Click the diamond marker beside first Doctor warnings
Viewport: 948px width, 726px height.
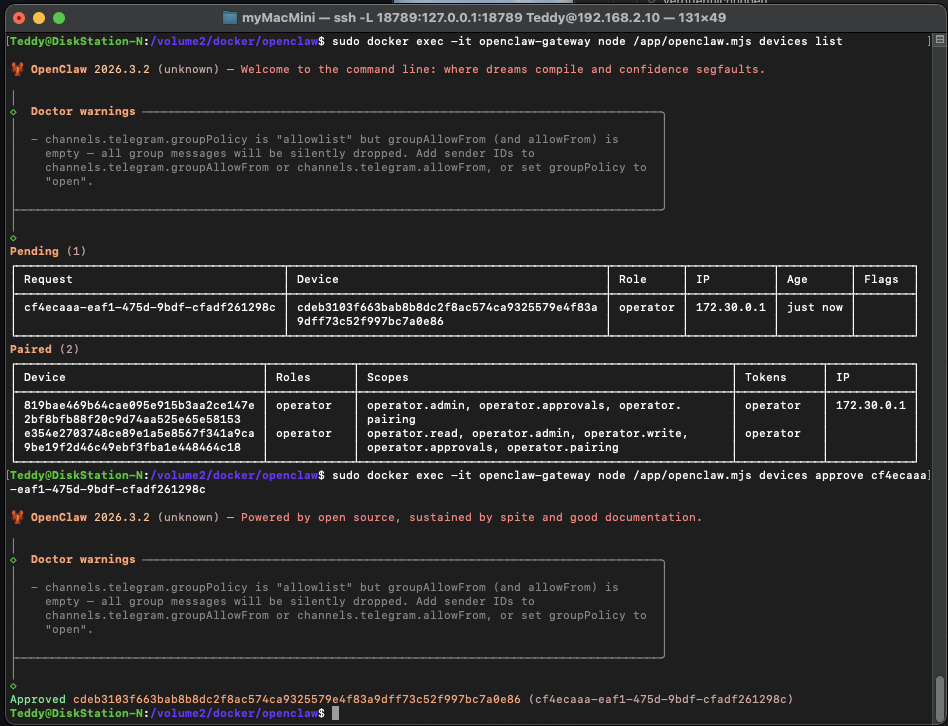(13, 112)
